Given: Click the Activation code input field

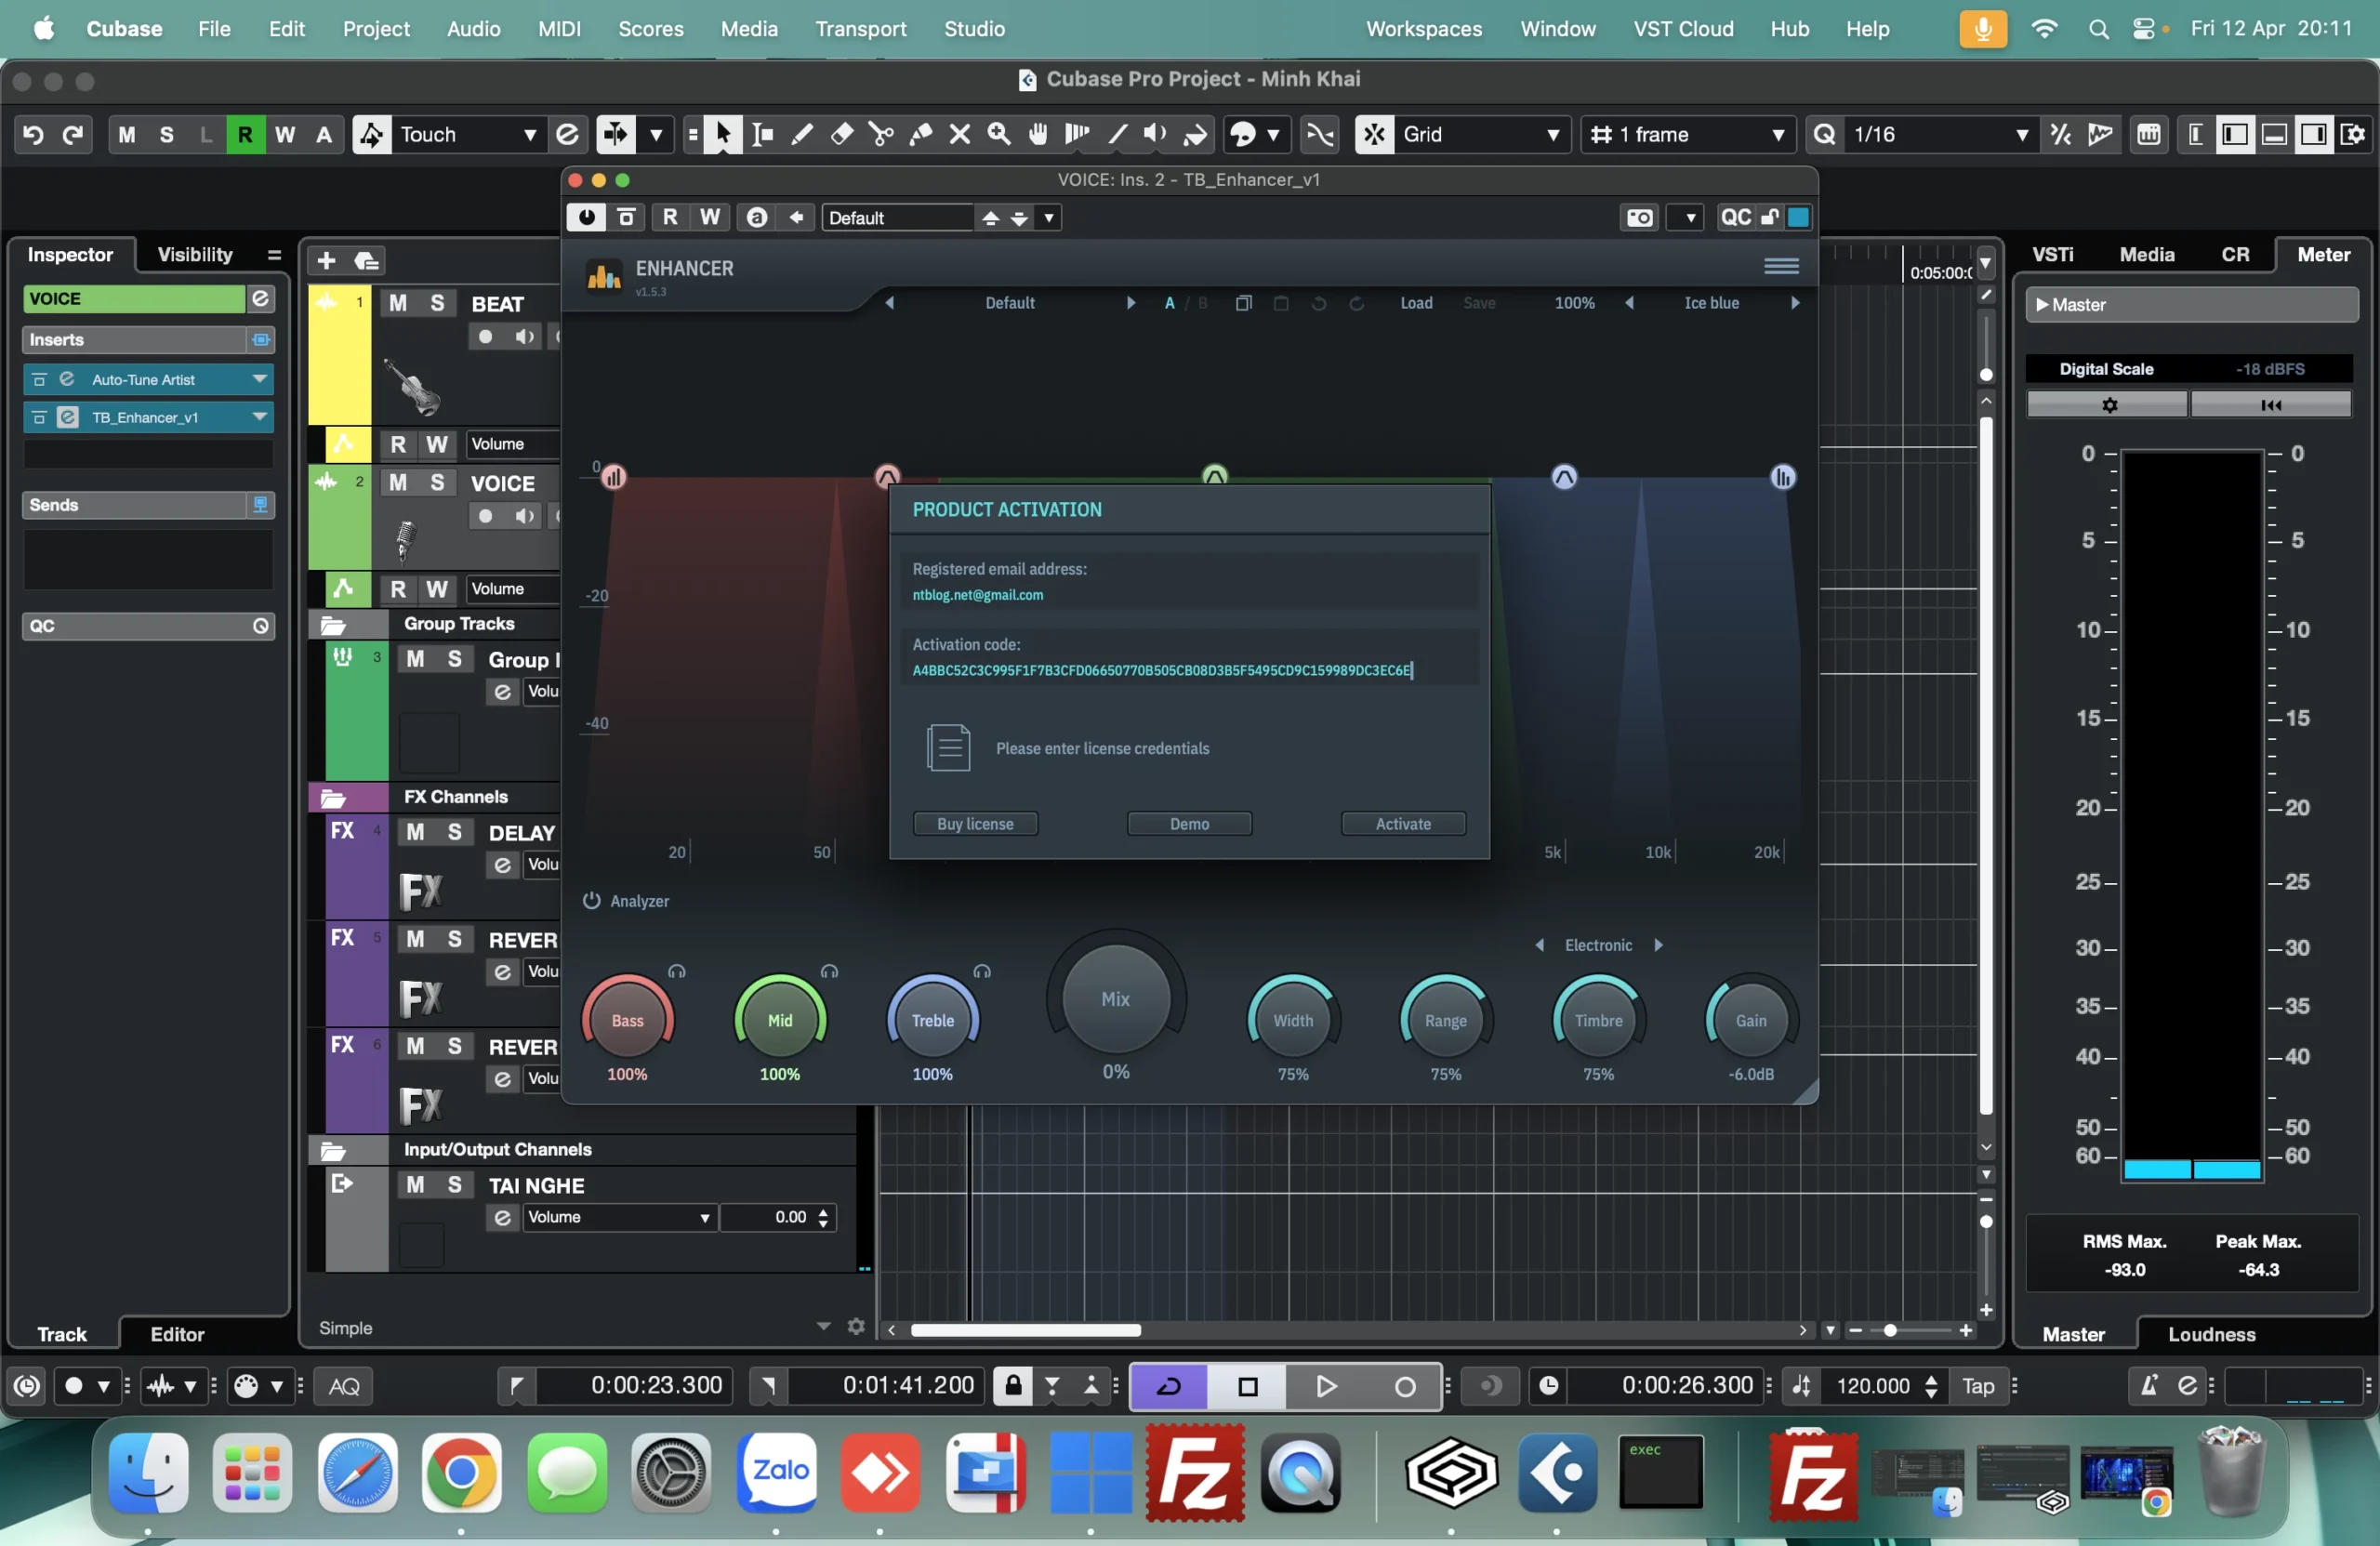Looking at the screenshot, I should [x=1188, y=670].
